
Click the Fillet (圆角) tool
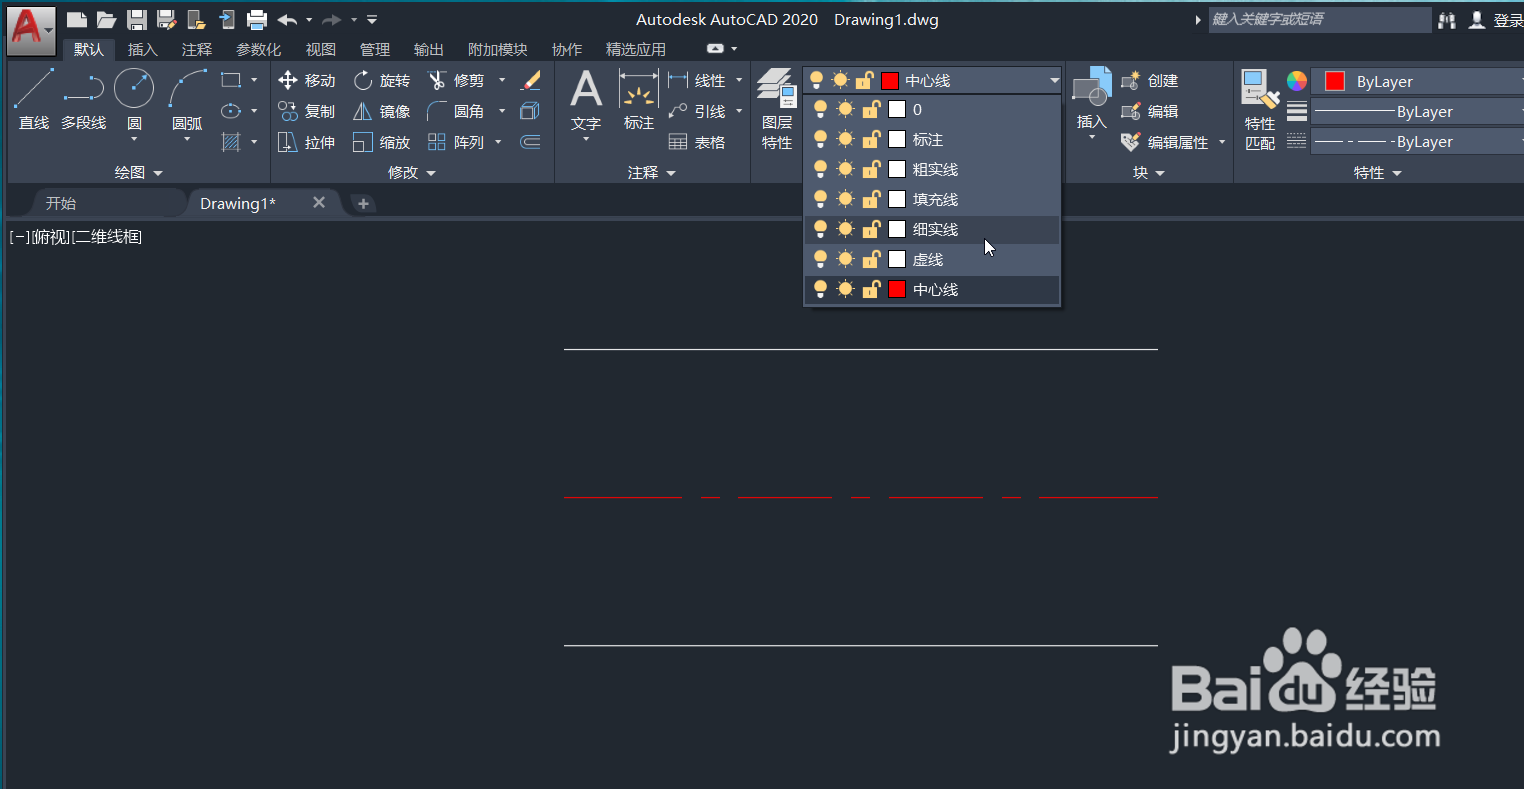pyautogui.click(x=457, y=112)
